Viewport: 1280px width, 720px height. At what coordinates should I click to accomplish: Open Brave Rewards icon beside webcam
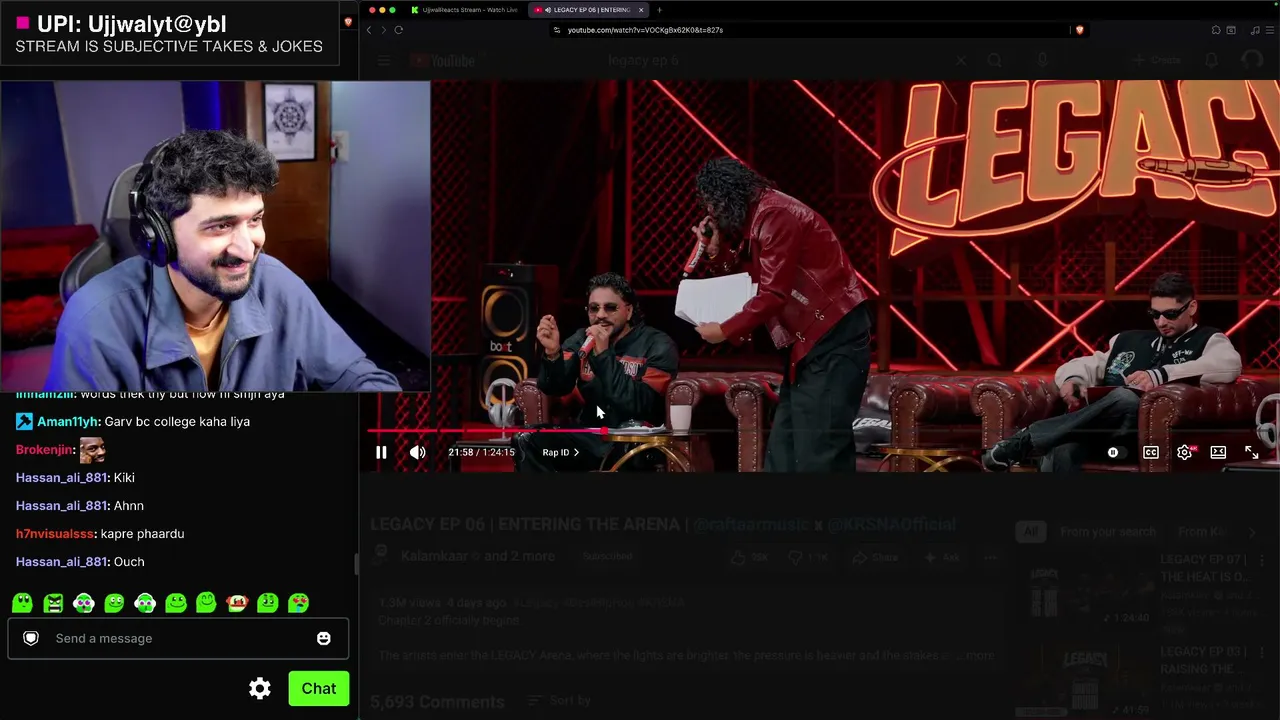point(348,21)
